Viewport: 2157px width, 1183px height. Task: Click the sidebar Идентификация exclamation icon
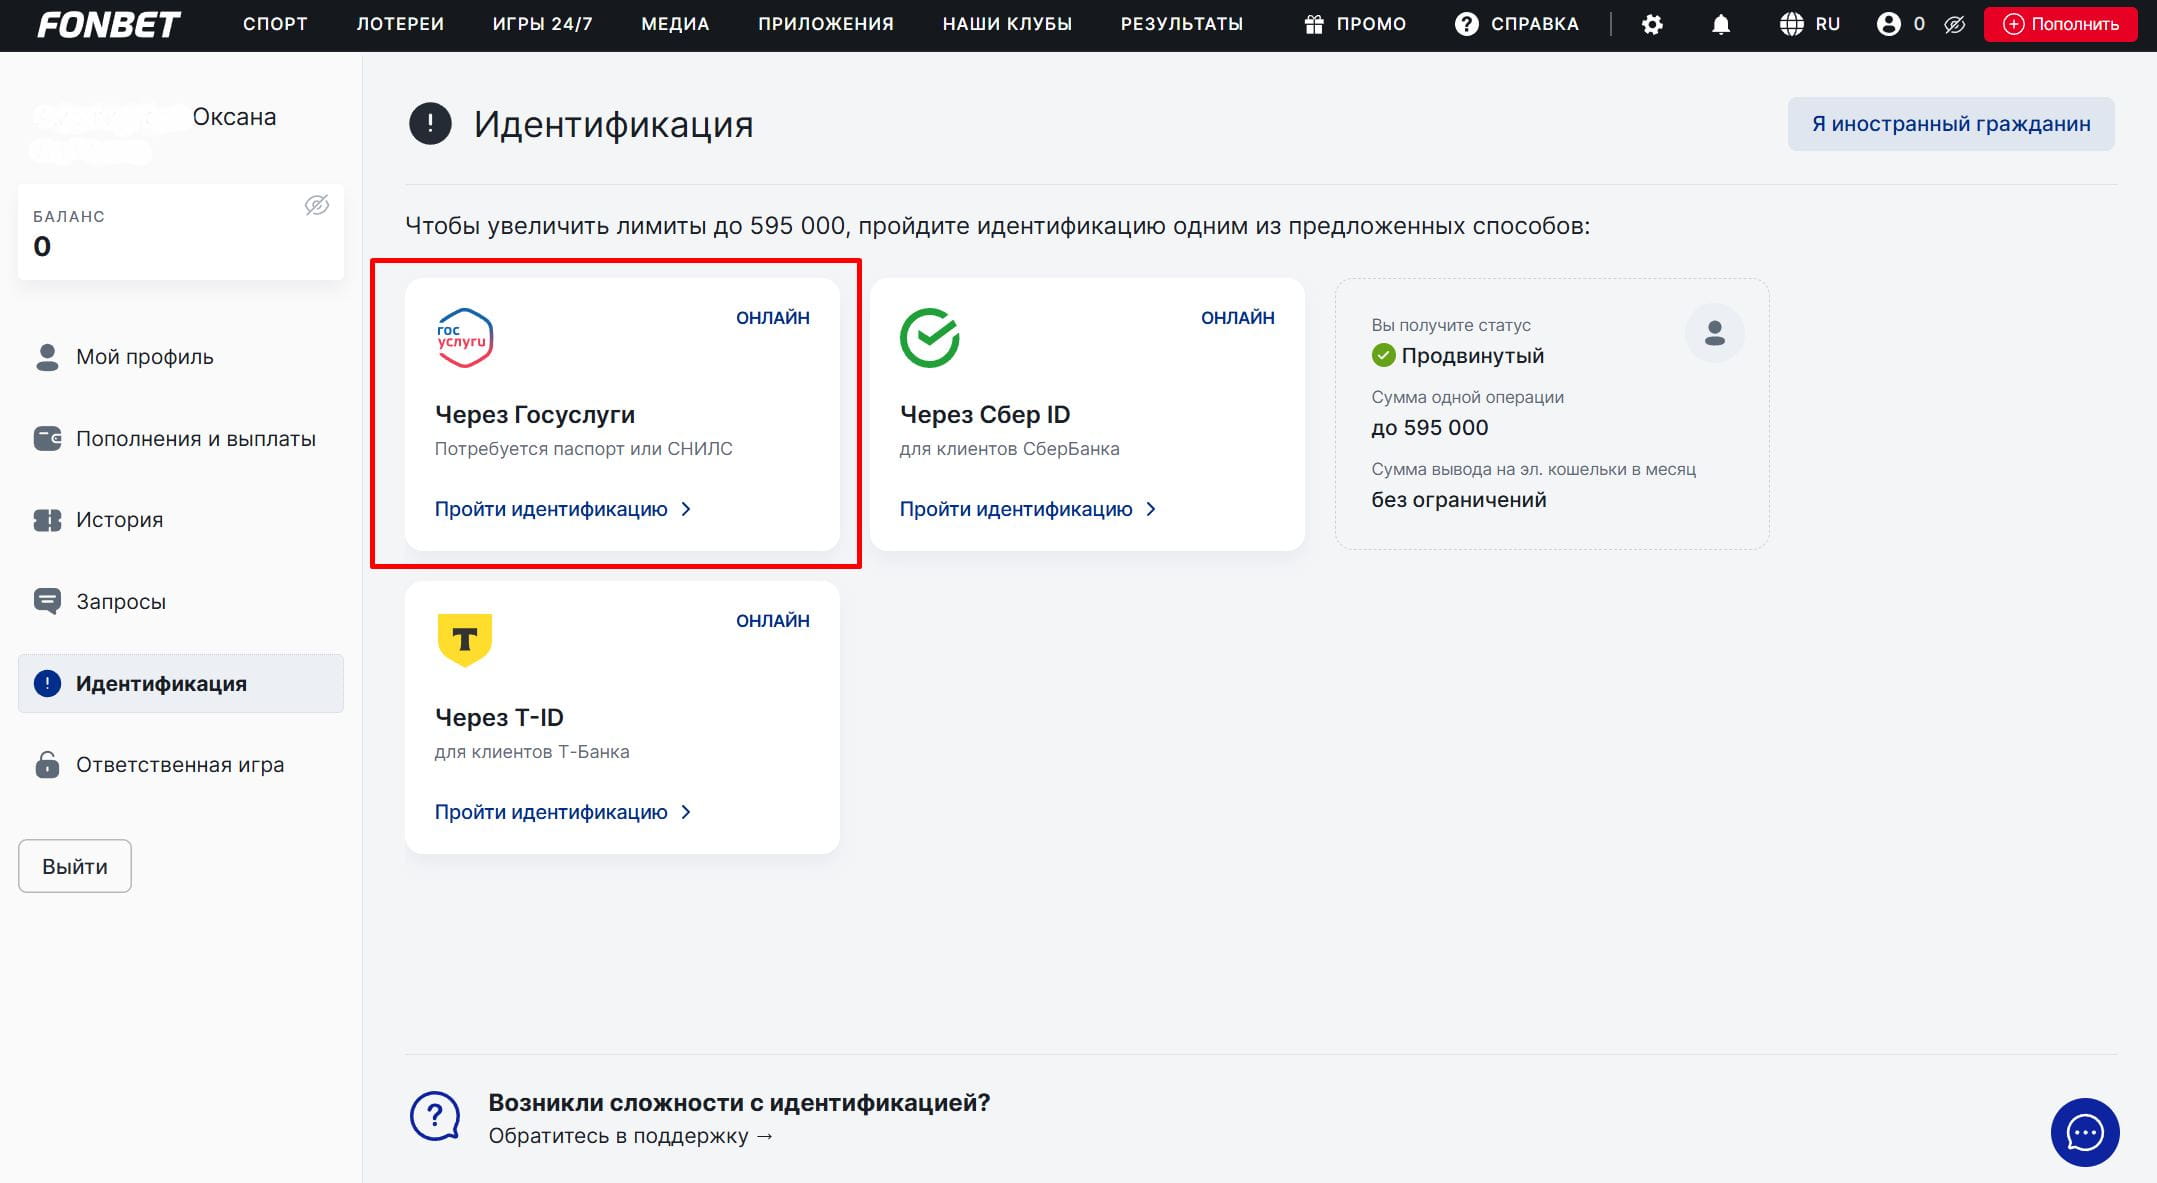(47, 683)
